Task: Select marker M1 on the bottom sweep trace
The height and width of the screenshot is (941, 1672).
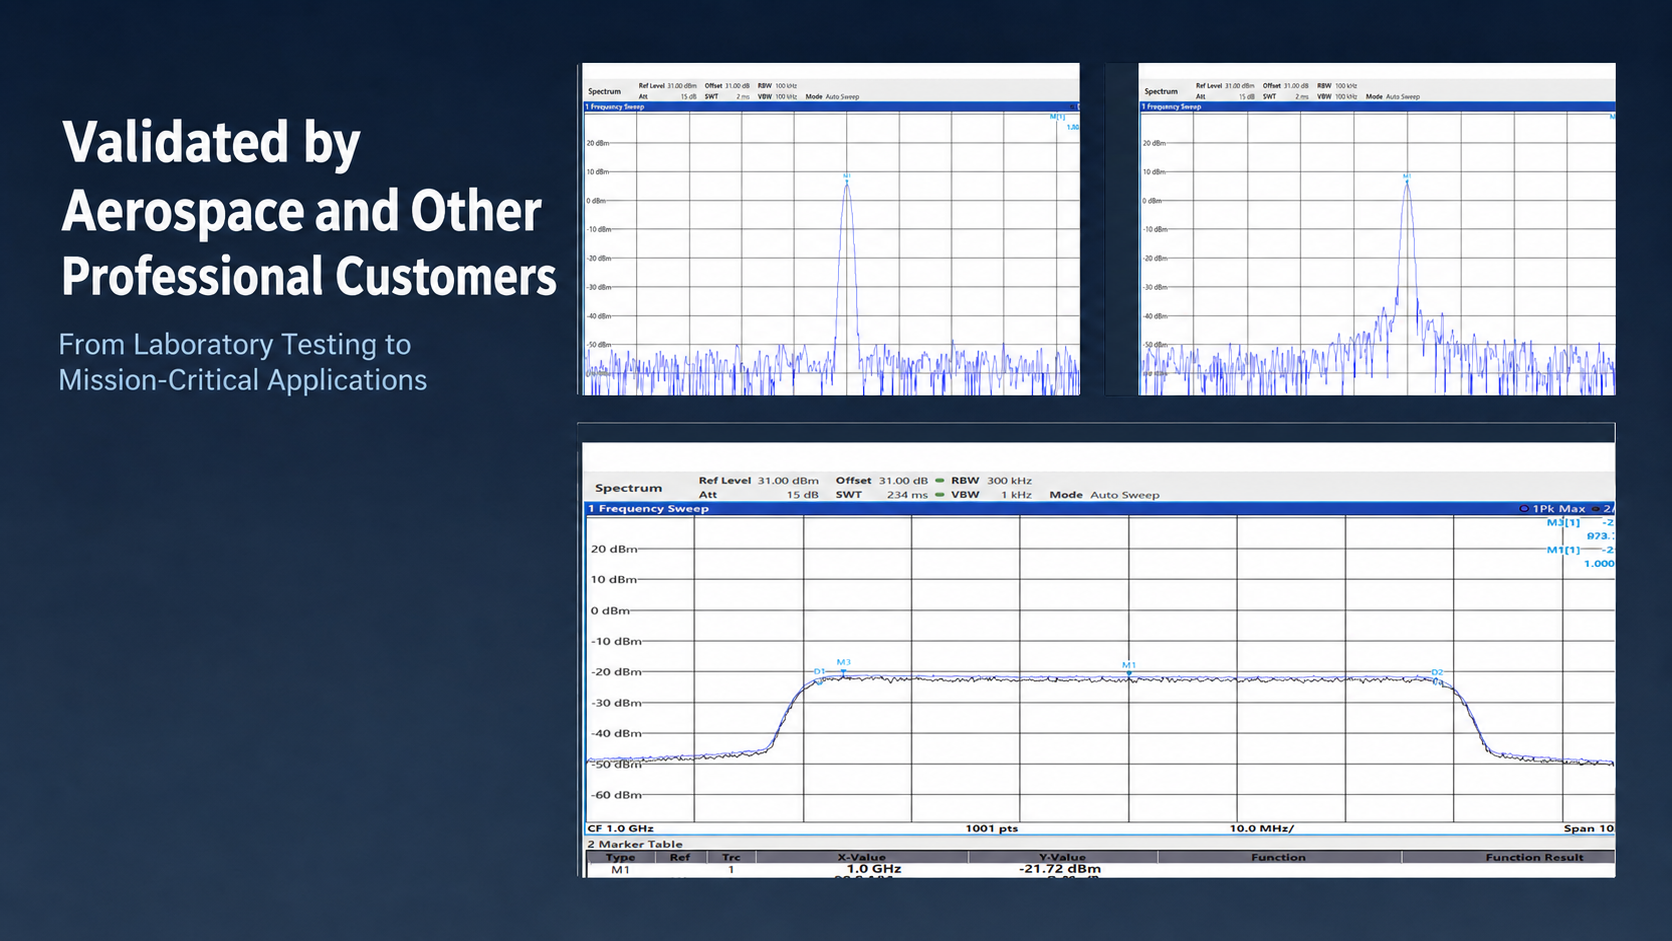Action: 1129,667
